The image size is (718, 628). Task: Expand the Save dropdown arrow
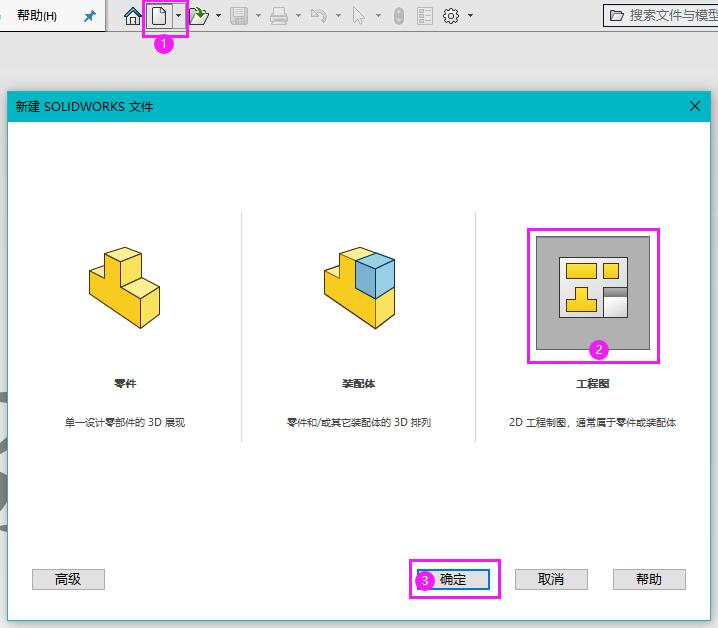click(258, 16)
